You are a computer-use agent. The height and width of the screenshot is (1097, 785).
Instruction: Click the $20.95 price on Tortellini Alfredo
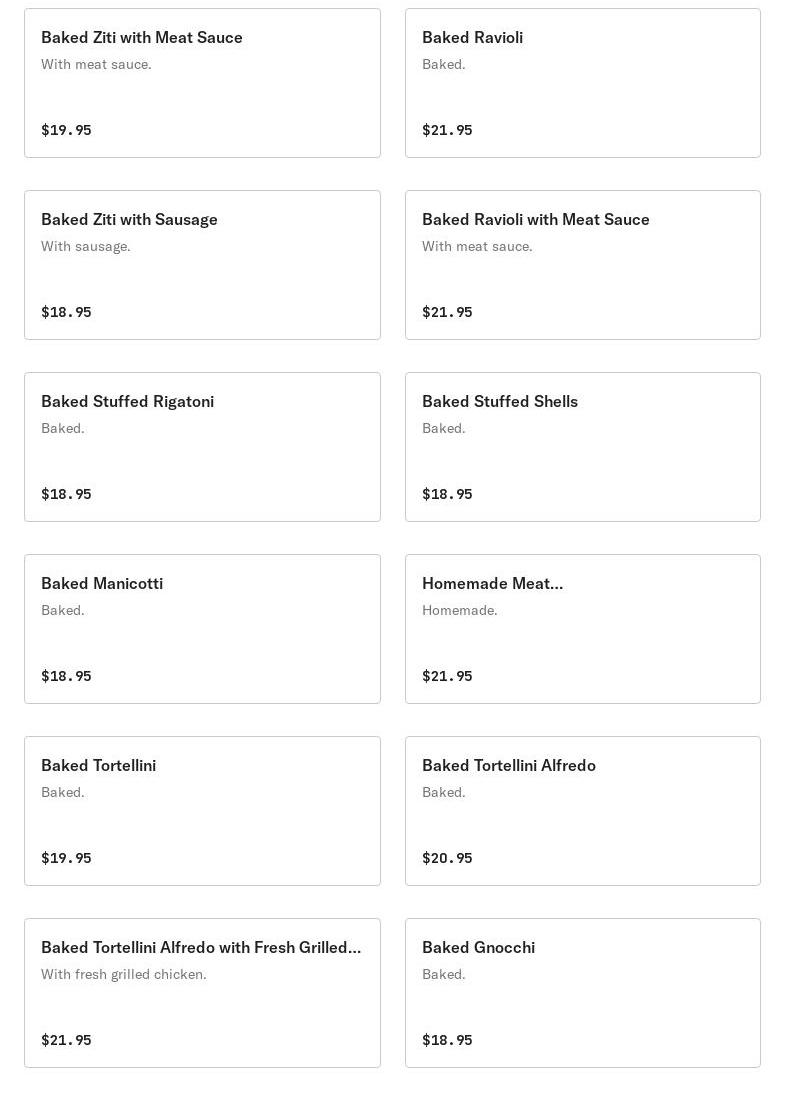coord(447,858)
